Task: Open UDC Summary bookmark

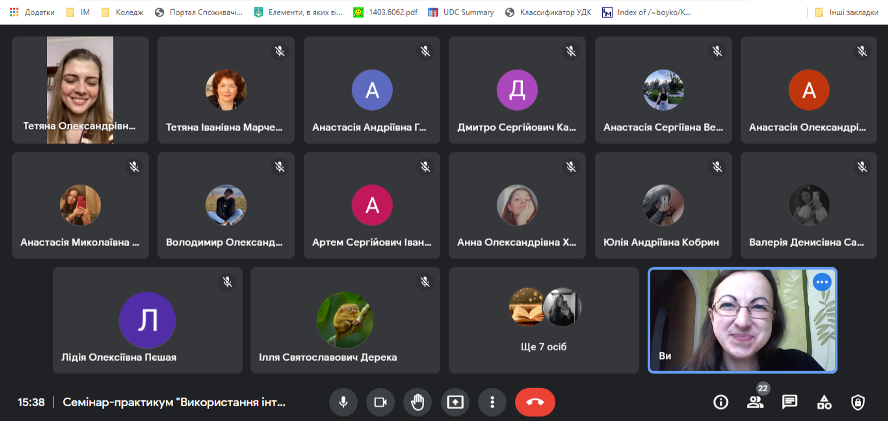Action: (462, 12)
